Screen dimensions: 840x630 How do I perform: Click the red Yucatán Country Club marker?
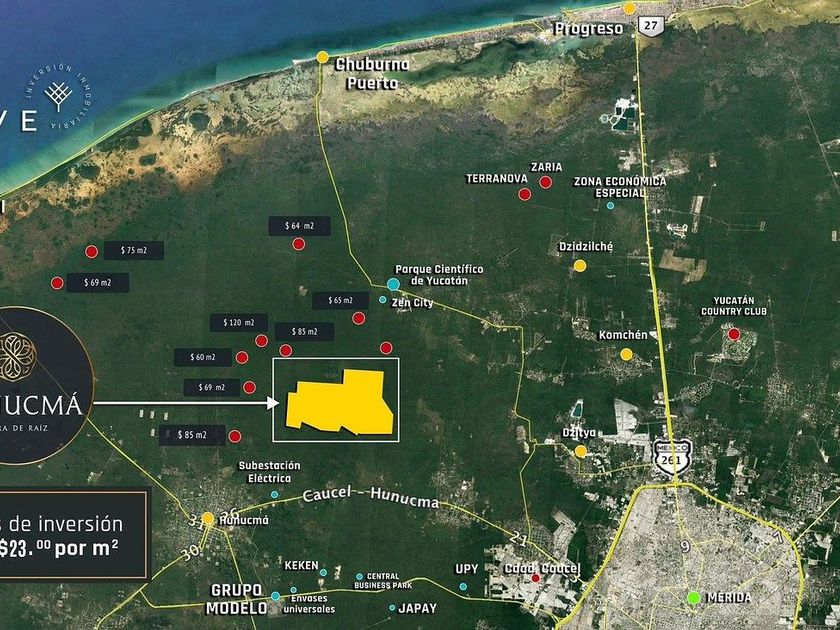tap(734, 334)
